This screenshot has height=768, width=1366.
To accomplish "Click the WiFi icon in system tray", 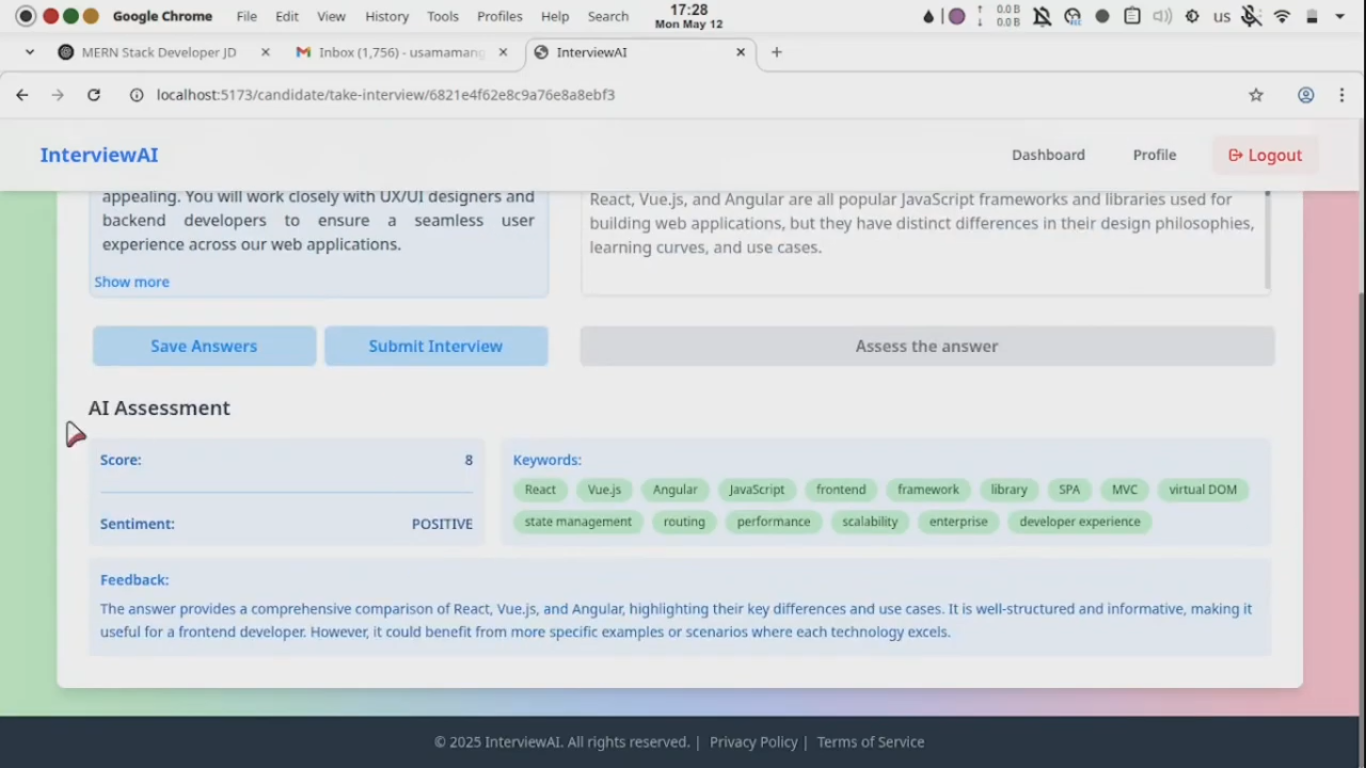I will pyautogui.click(x=1282, y=16).
